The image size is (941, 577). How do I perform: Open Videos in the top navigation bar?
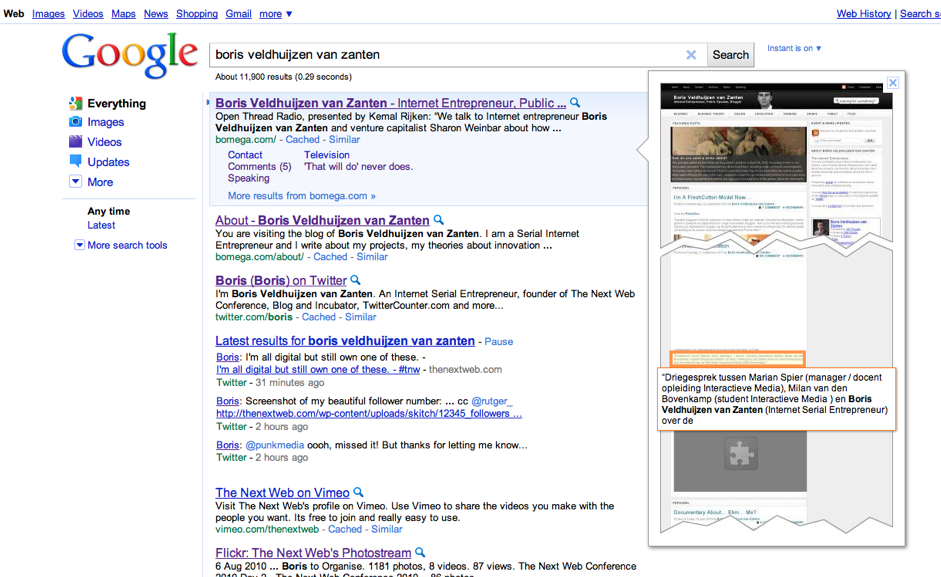pos(88,14)
